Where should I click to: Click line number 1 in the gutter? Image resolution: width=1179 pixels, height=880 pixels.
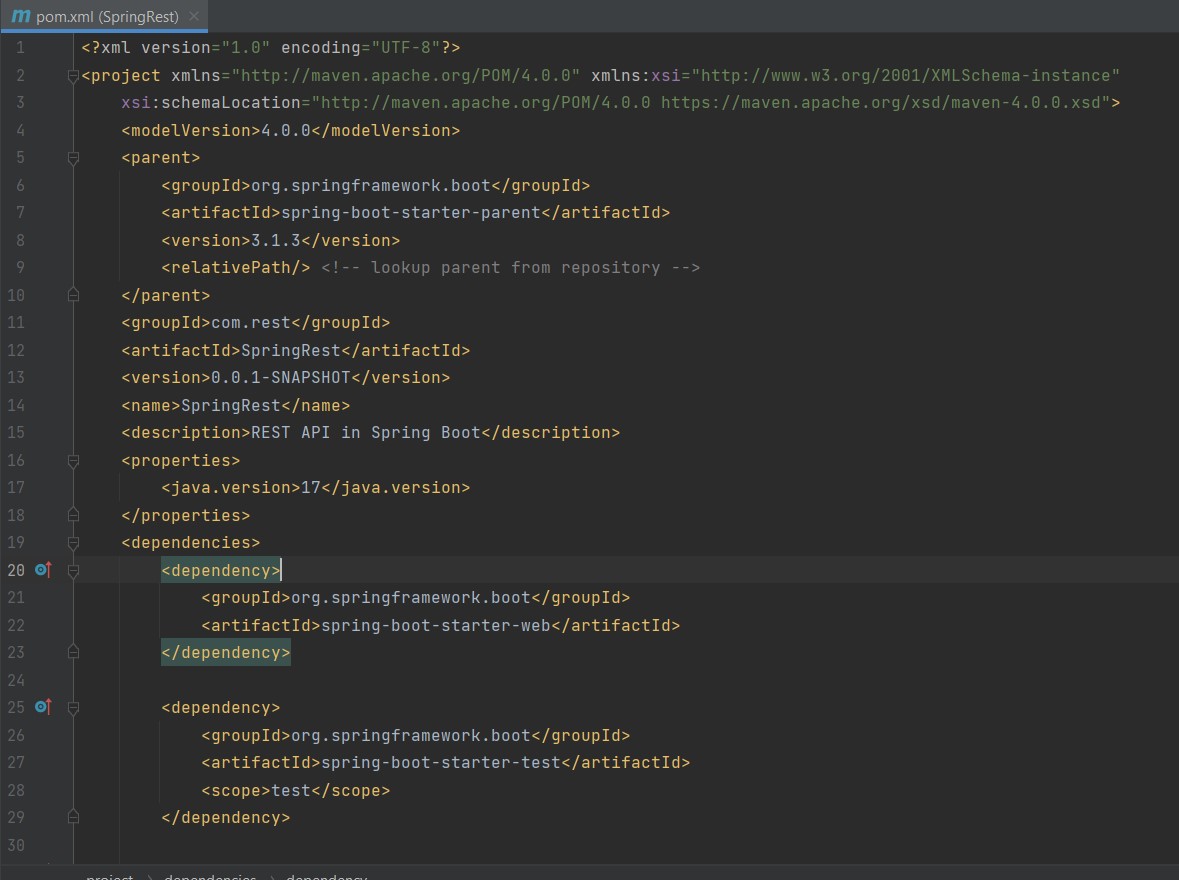click(20, 47)
